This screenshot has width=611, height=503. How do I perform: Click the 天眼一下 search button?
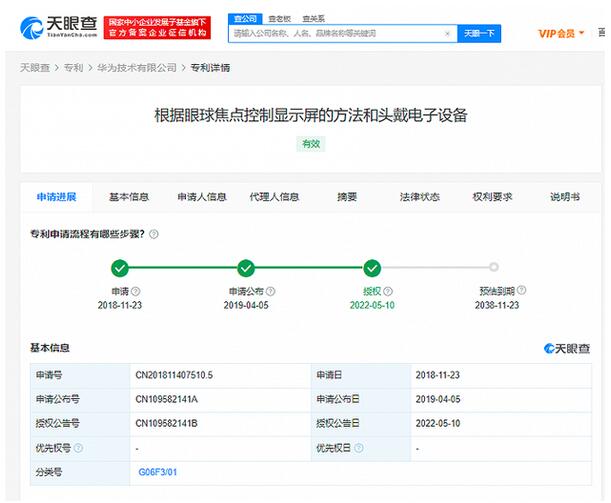point(479,34)
